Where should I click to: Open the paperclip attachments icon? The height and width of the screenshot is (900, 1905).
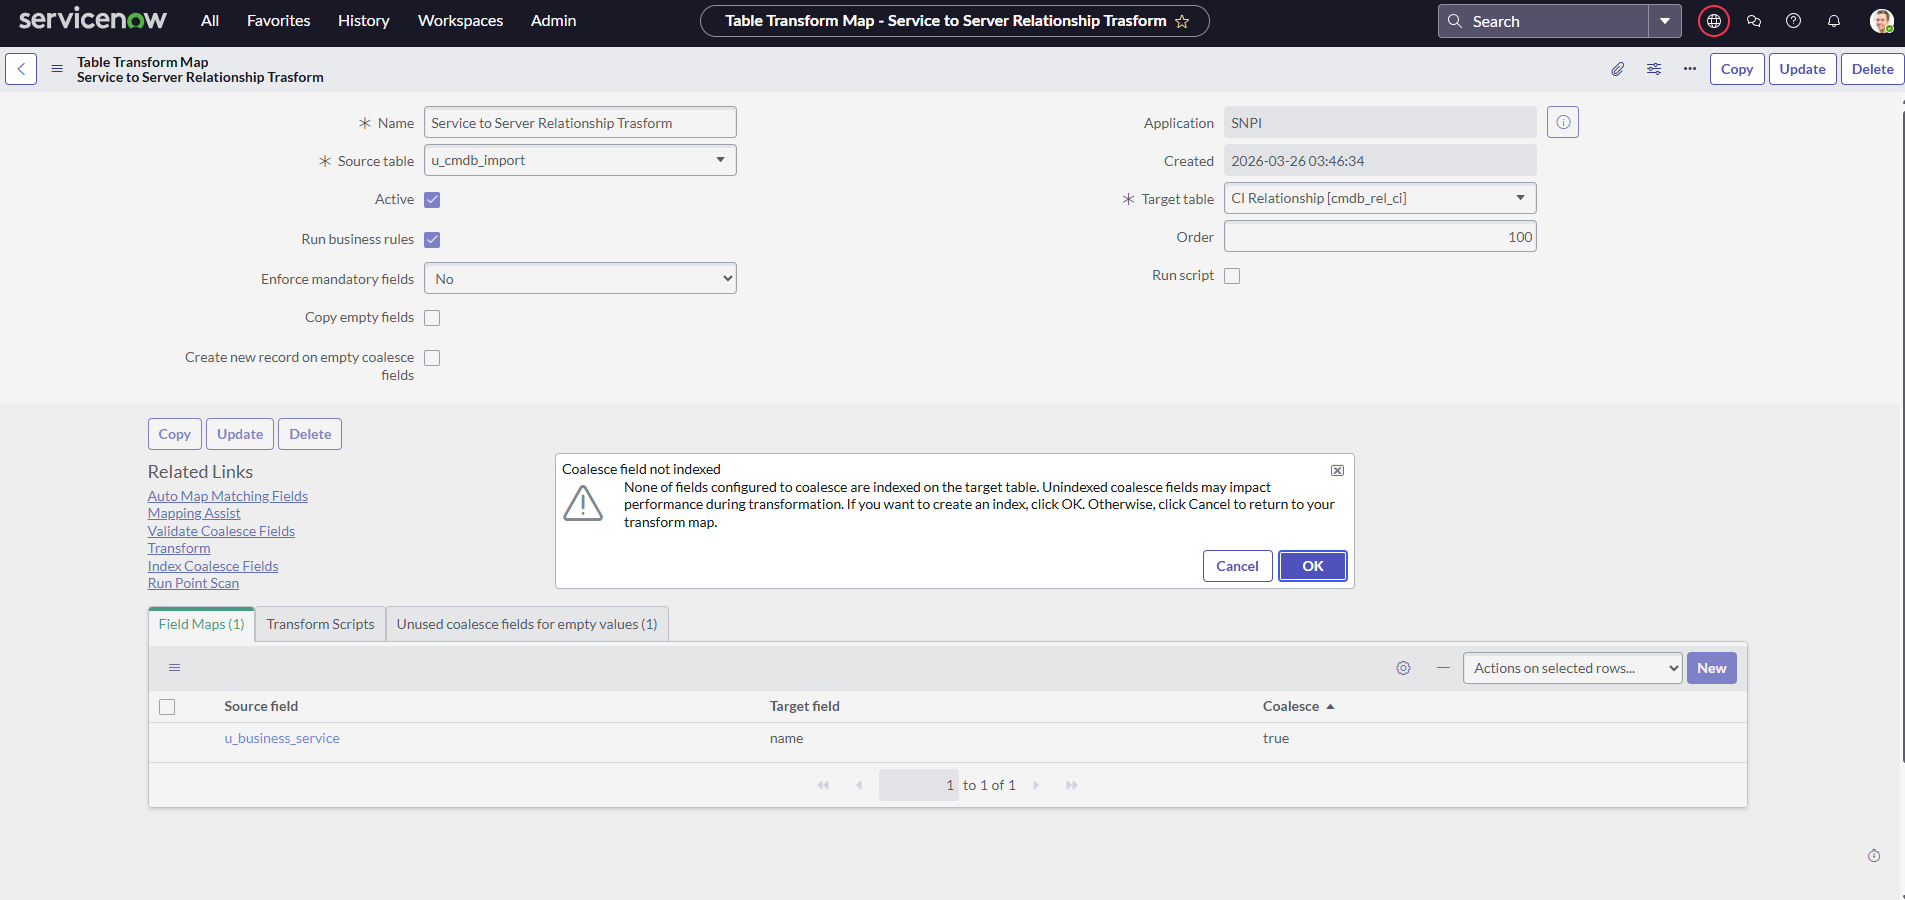[1617, 69]
